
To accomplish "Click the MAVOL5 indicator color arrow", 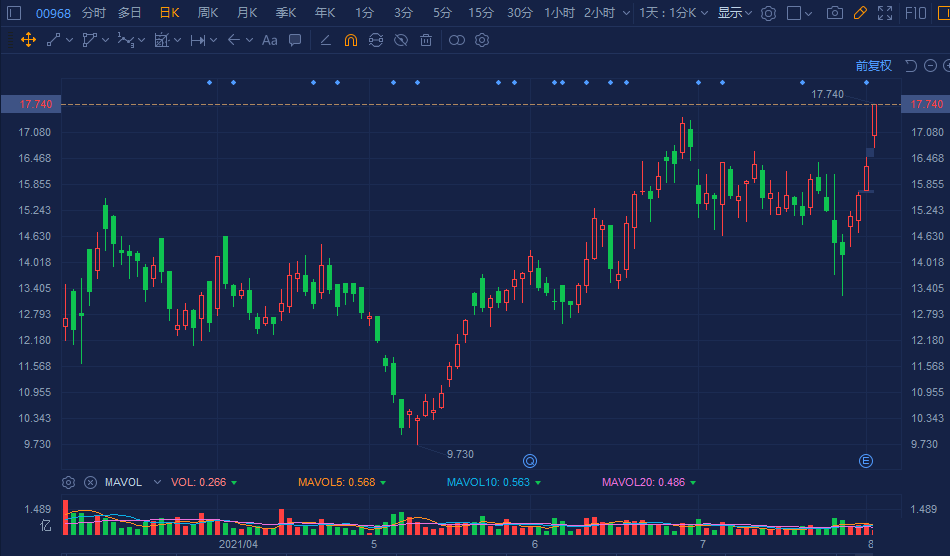I will point(383,482).
